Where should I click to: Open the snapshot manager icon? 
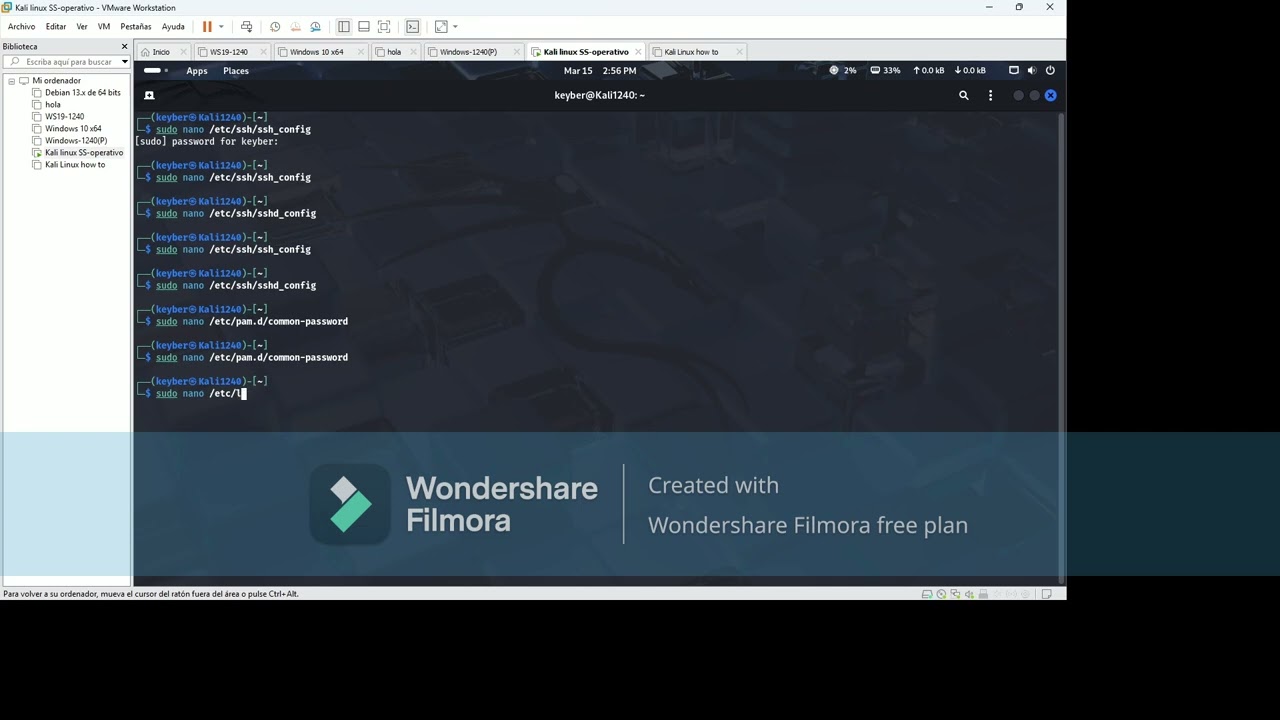(x=316, y=27)
